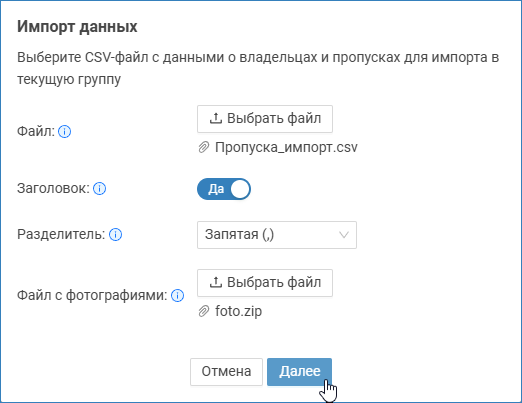Image resolution: width=522 pixels, height=403 pixels.
Task: Open the Разделитель dropdown showing Запятая (,)
Action: click(x=277, y=235)
